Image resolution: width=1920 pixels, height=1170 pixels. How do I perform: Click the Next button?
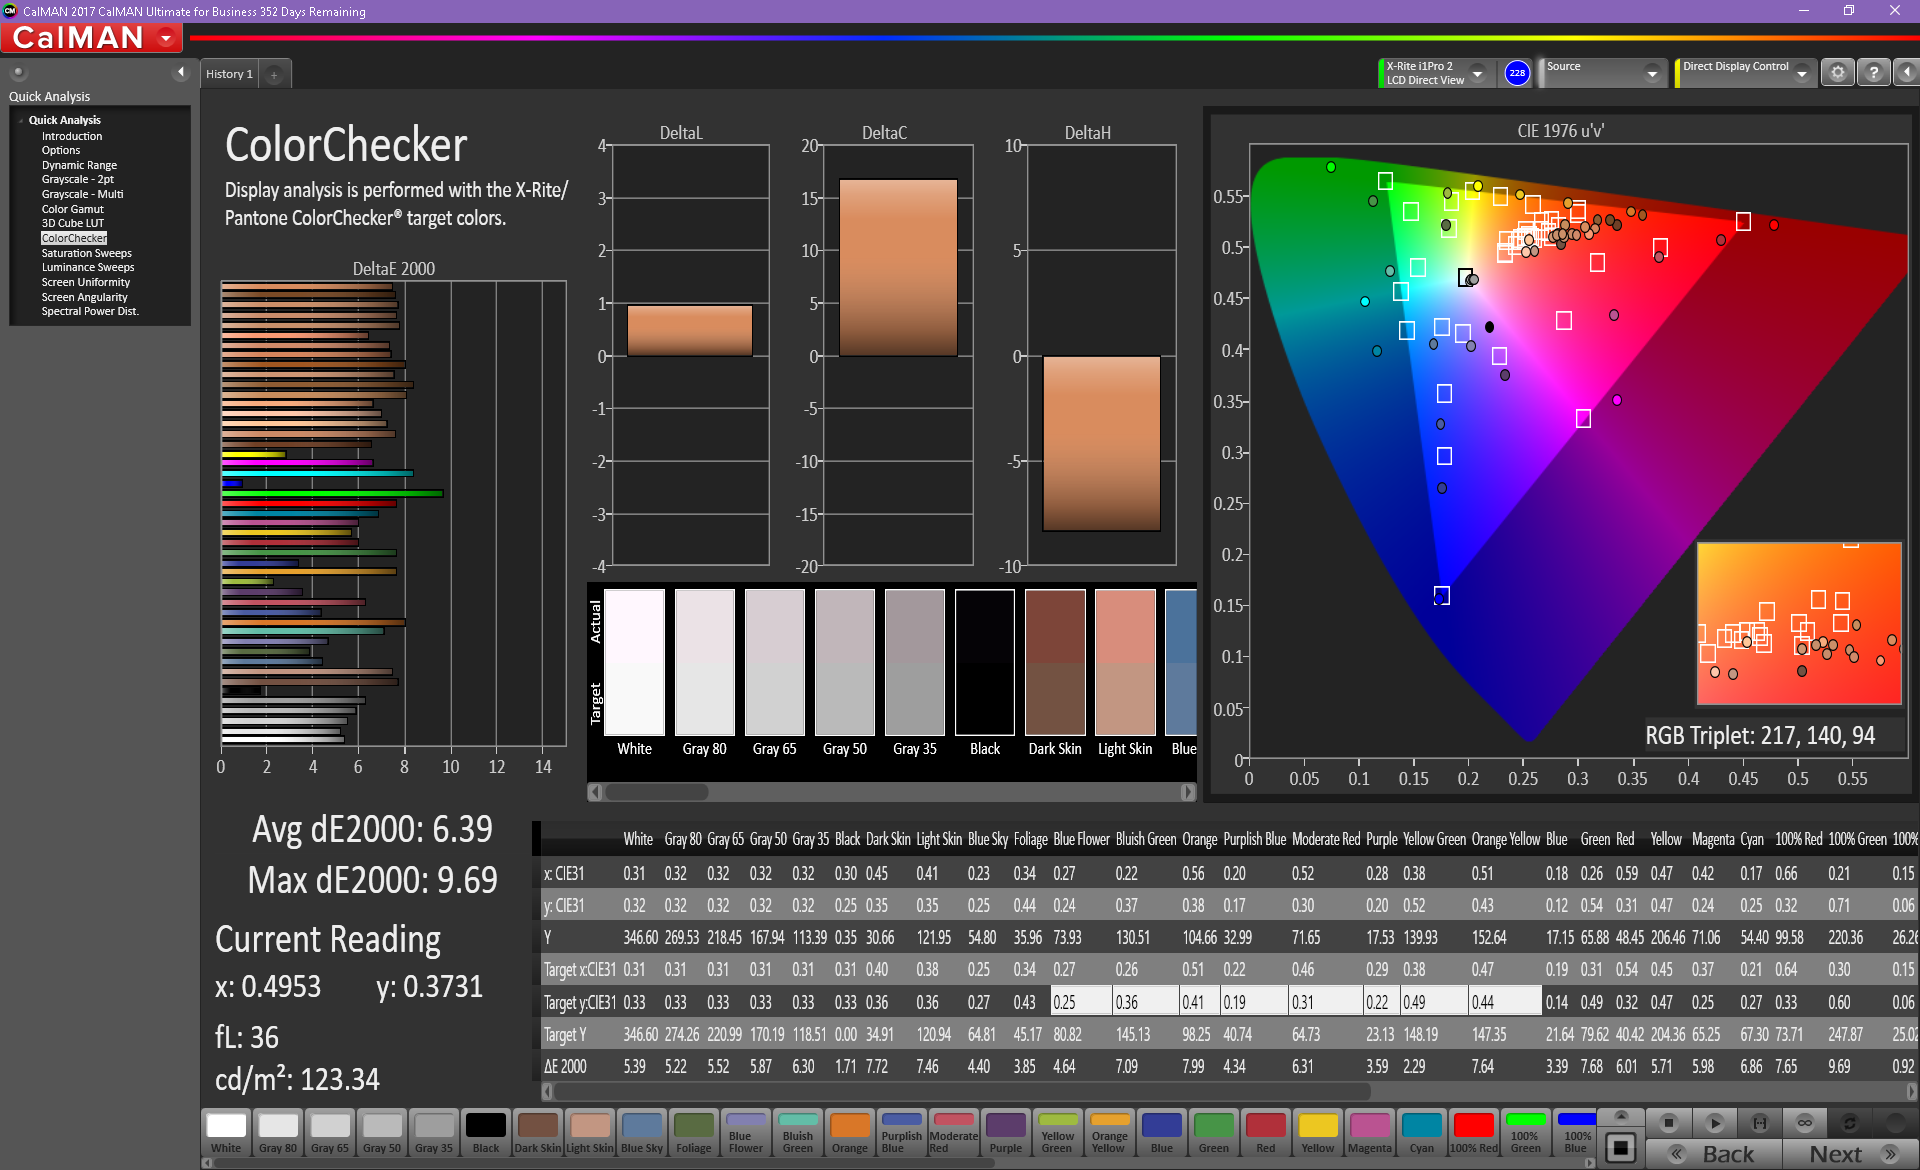coord(1849,1154)
